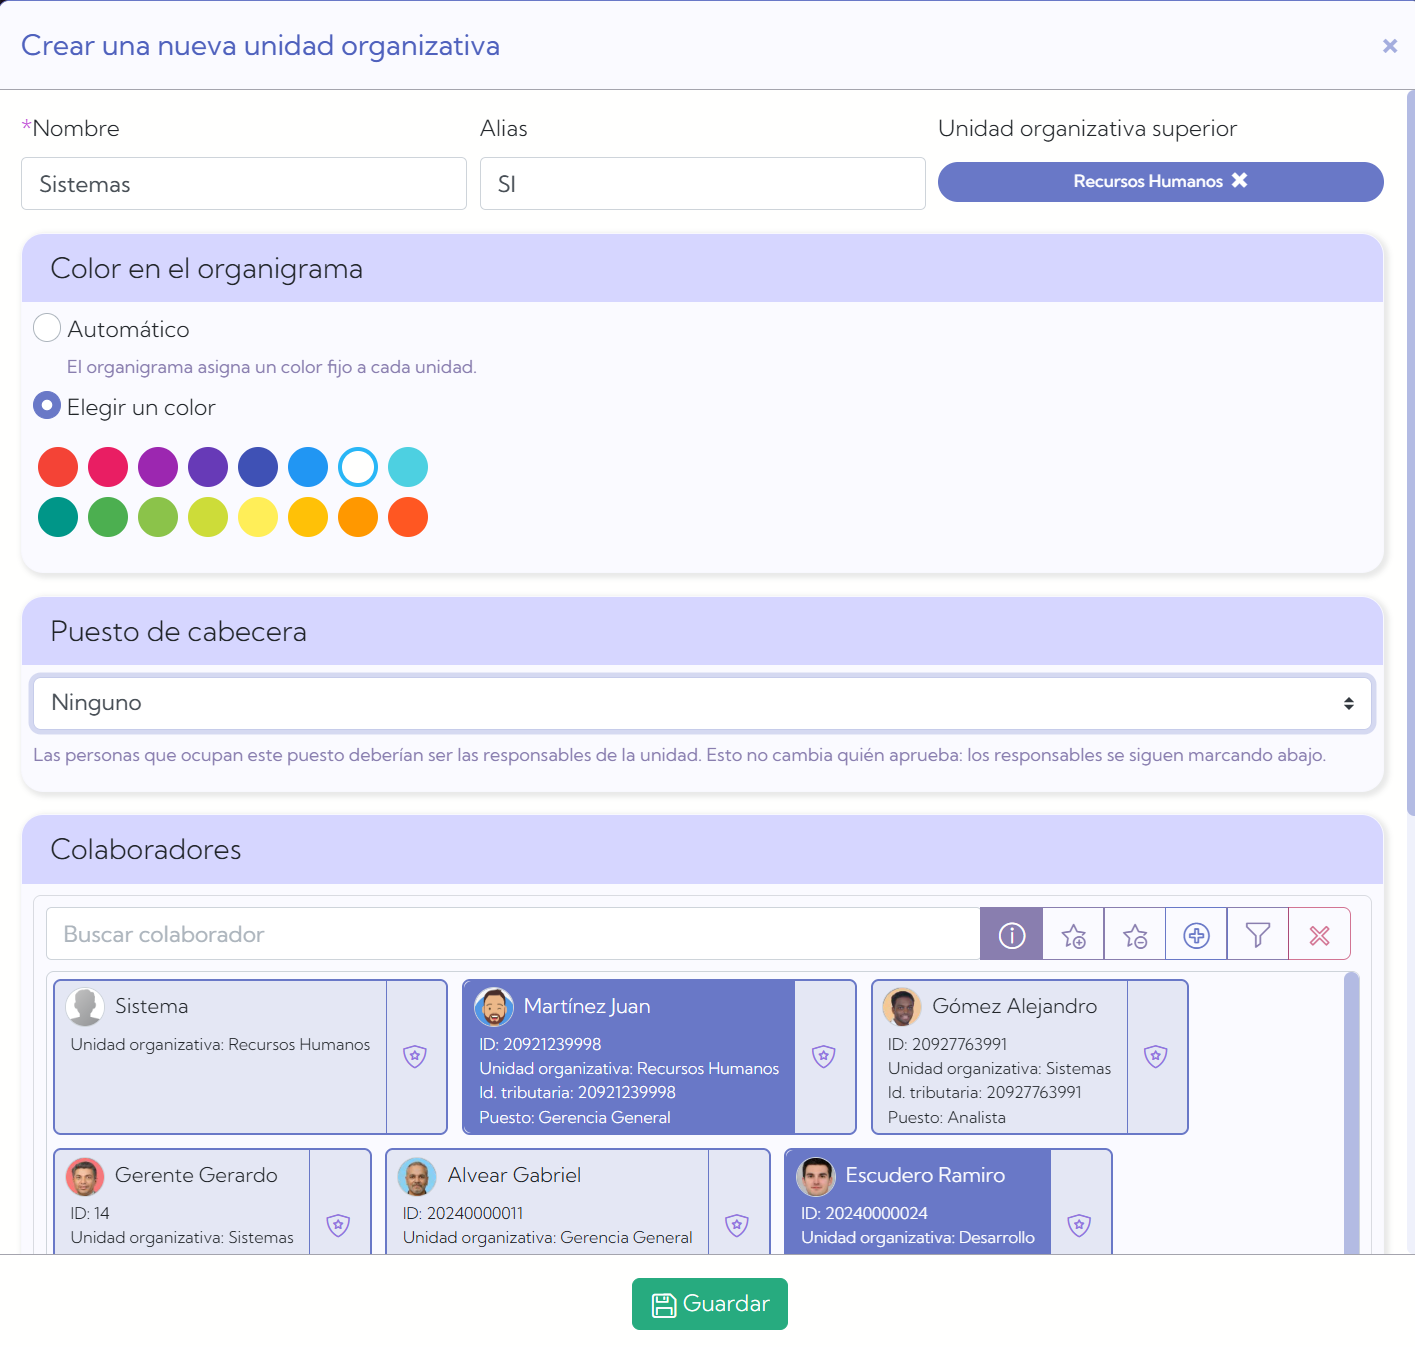
Task: Focus the Alias input containing SI
Action: (x=703, y=184)
